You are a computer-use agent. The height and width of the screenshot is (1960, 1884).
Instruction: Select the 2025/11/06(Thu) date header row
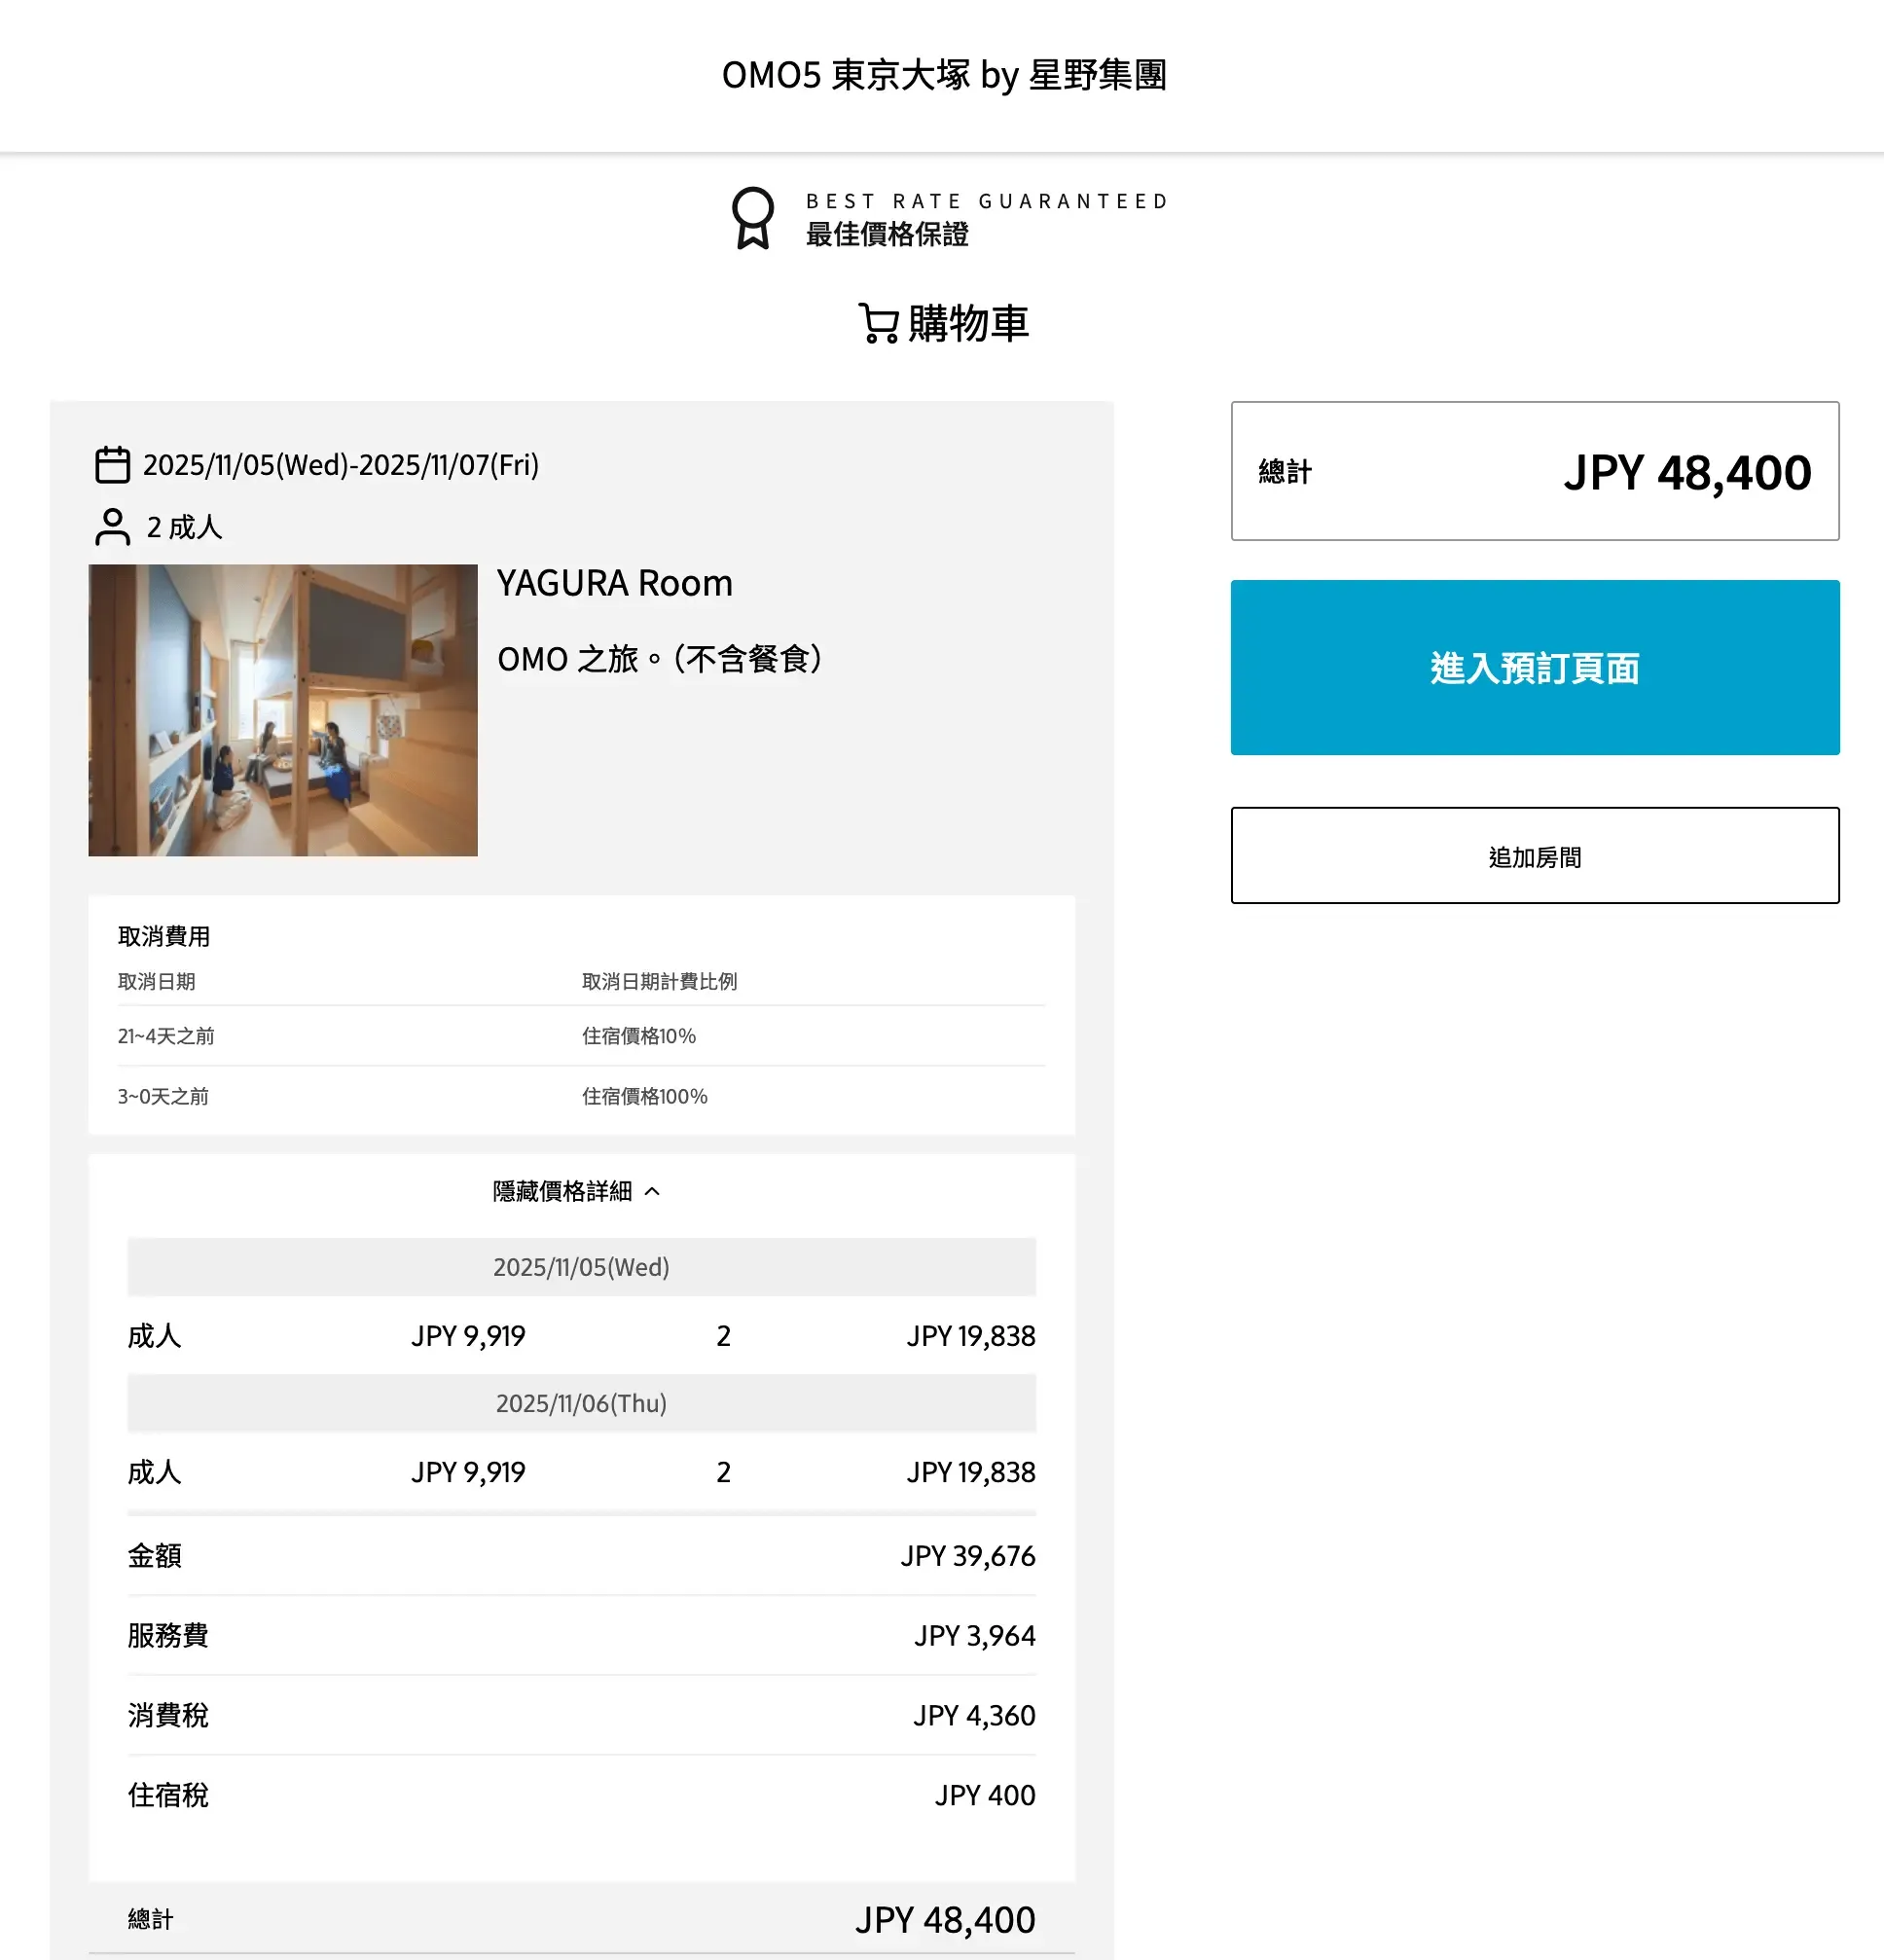pyautogui.click(x=581, y=1403)
